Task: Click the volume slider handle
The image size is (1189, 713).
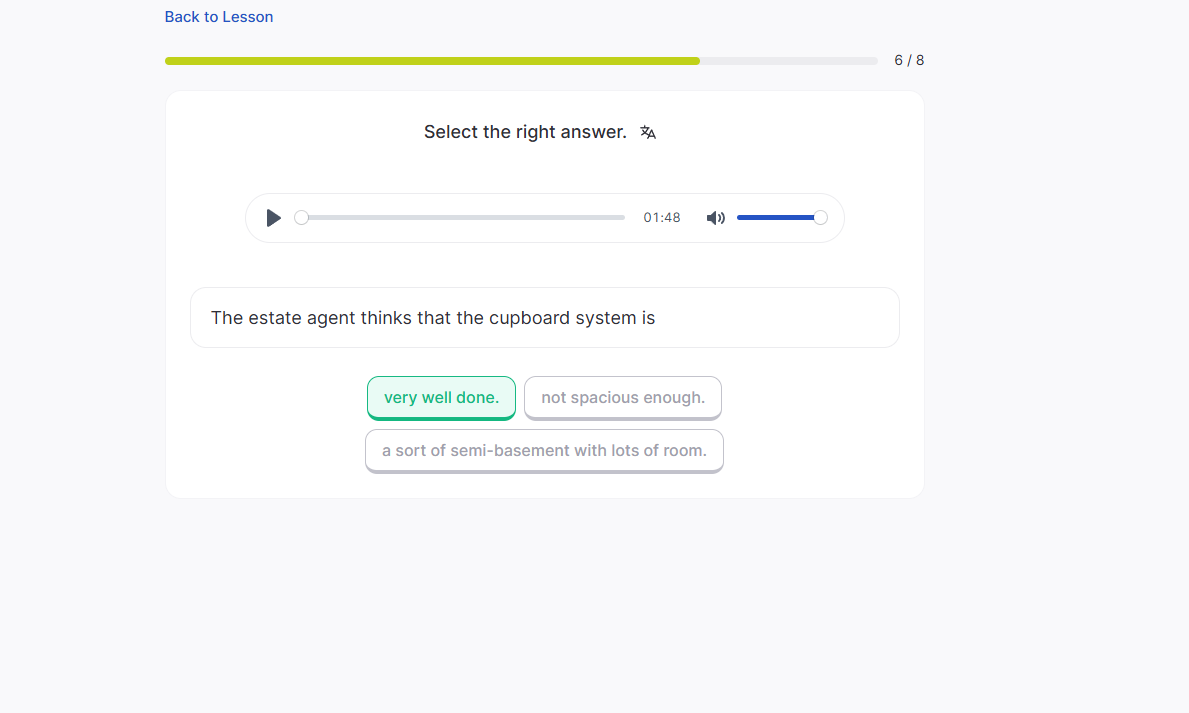Action: pyautogui.click(x=820, y=218)
